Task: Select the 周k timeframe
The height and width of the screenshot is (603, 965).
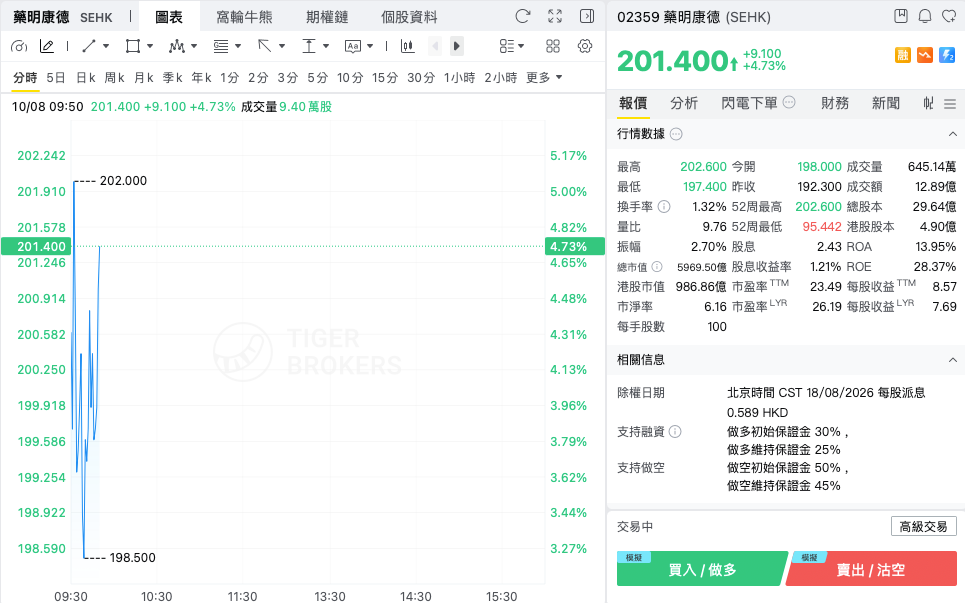Action: tap(114, 78)
